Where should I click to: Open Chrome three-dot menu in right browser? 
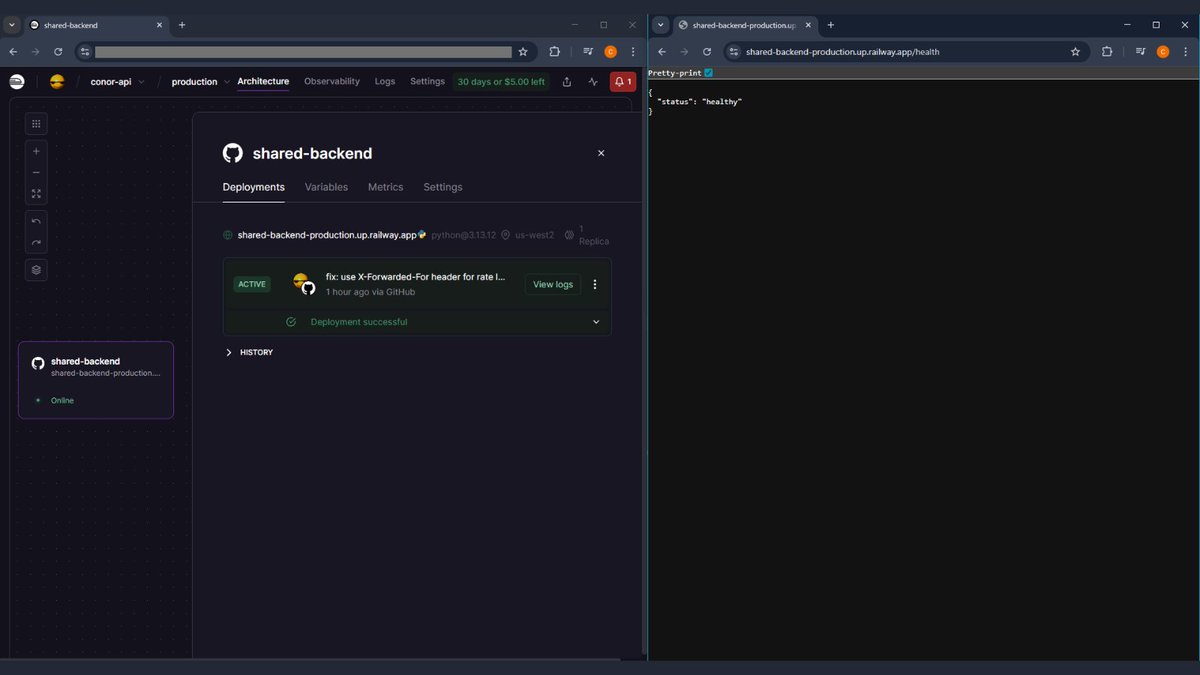(x=1185, y=51)
